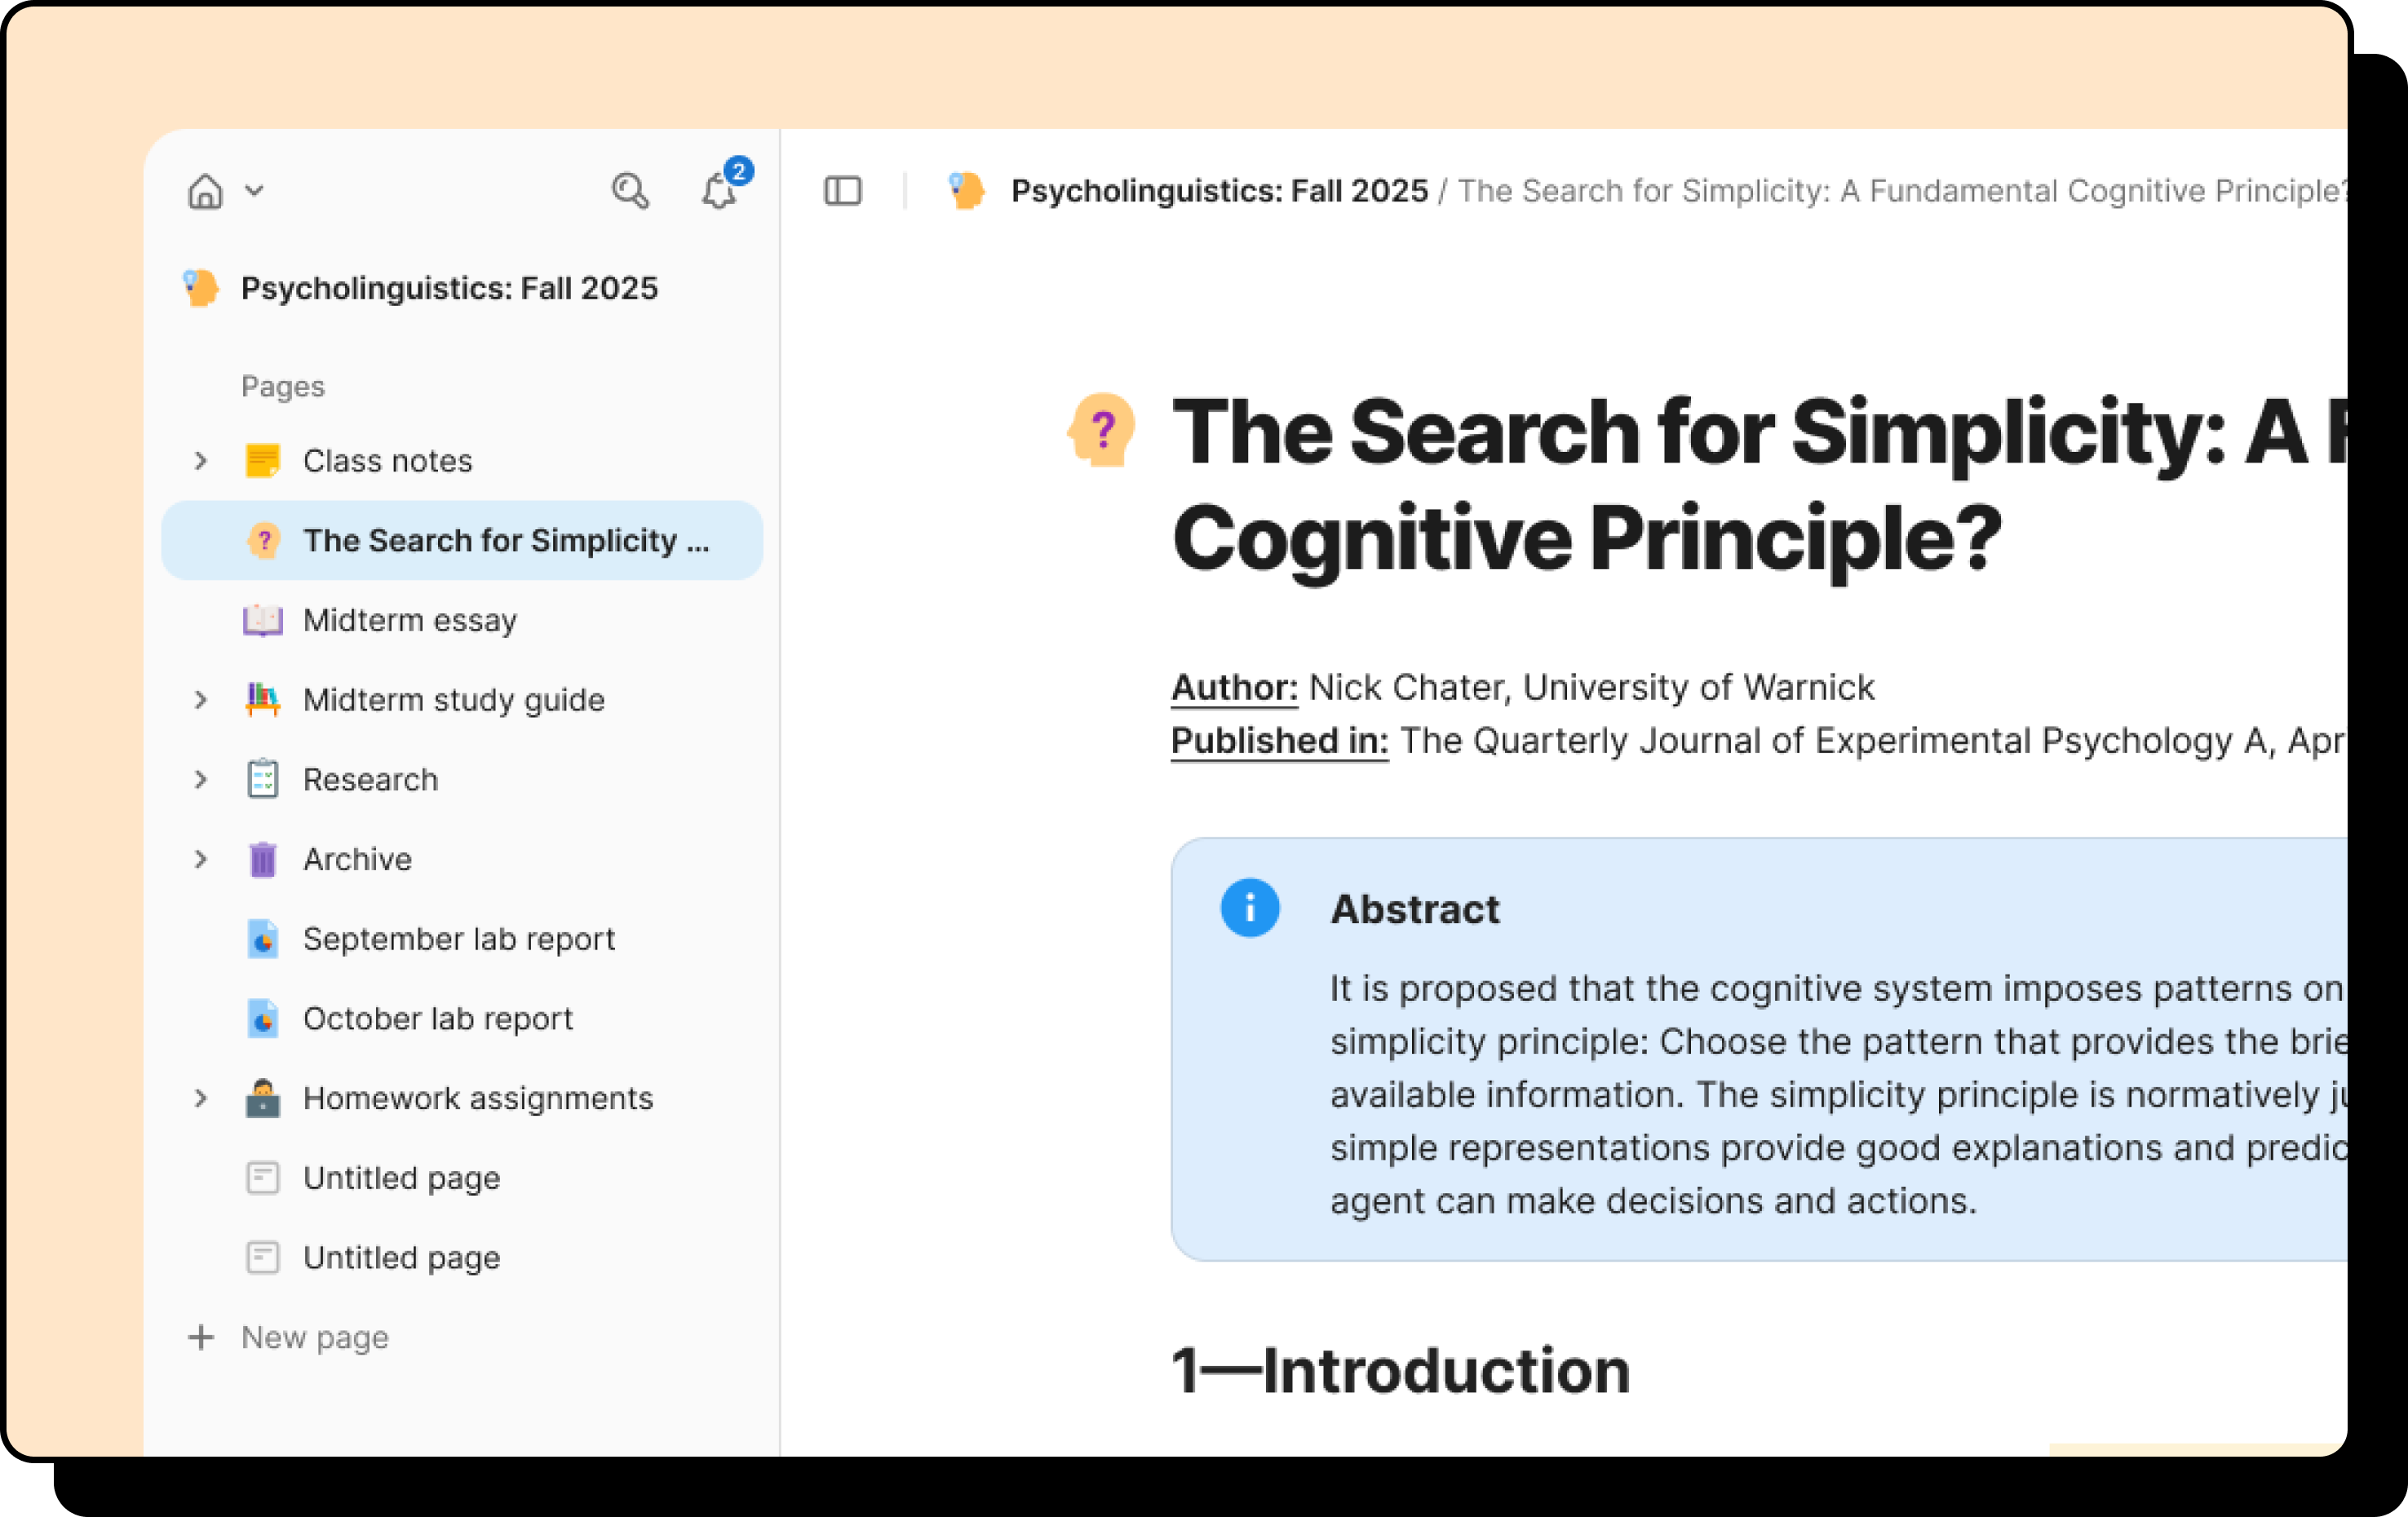2408x1517 pixels.
Task: Click the New page button
Action: click(314, 1337)
